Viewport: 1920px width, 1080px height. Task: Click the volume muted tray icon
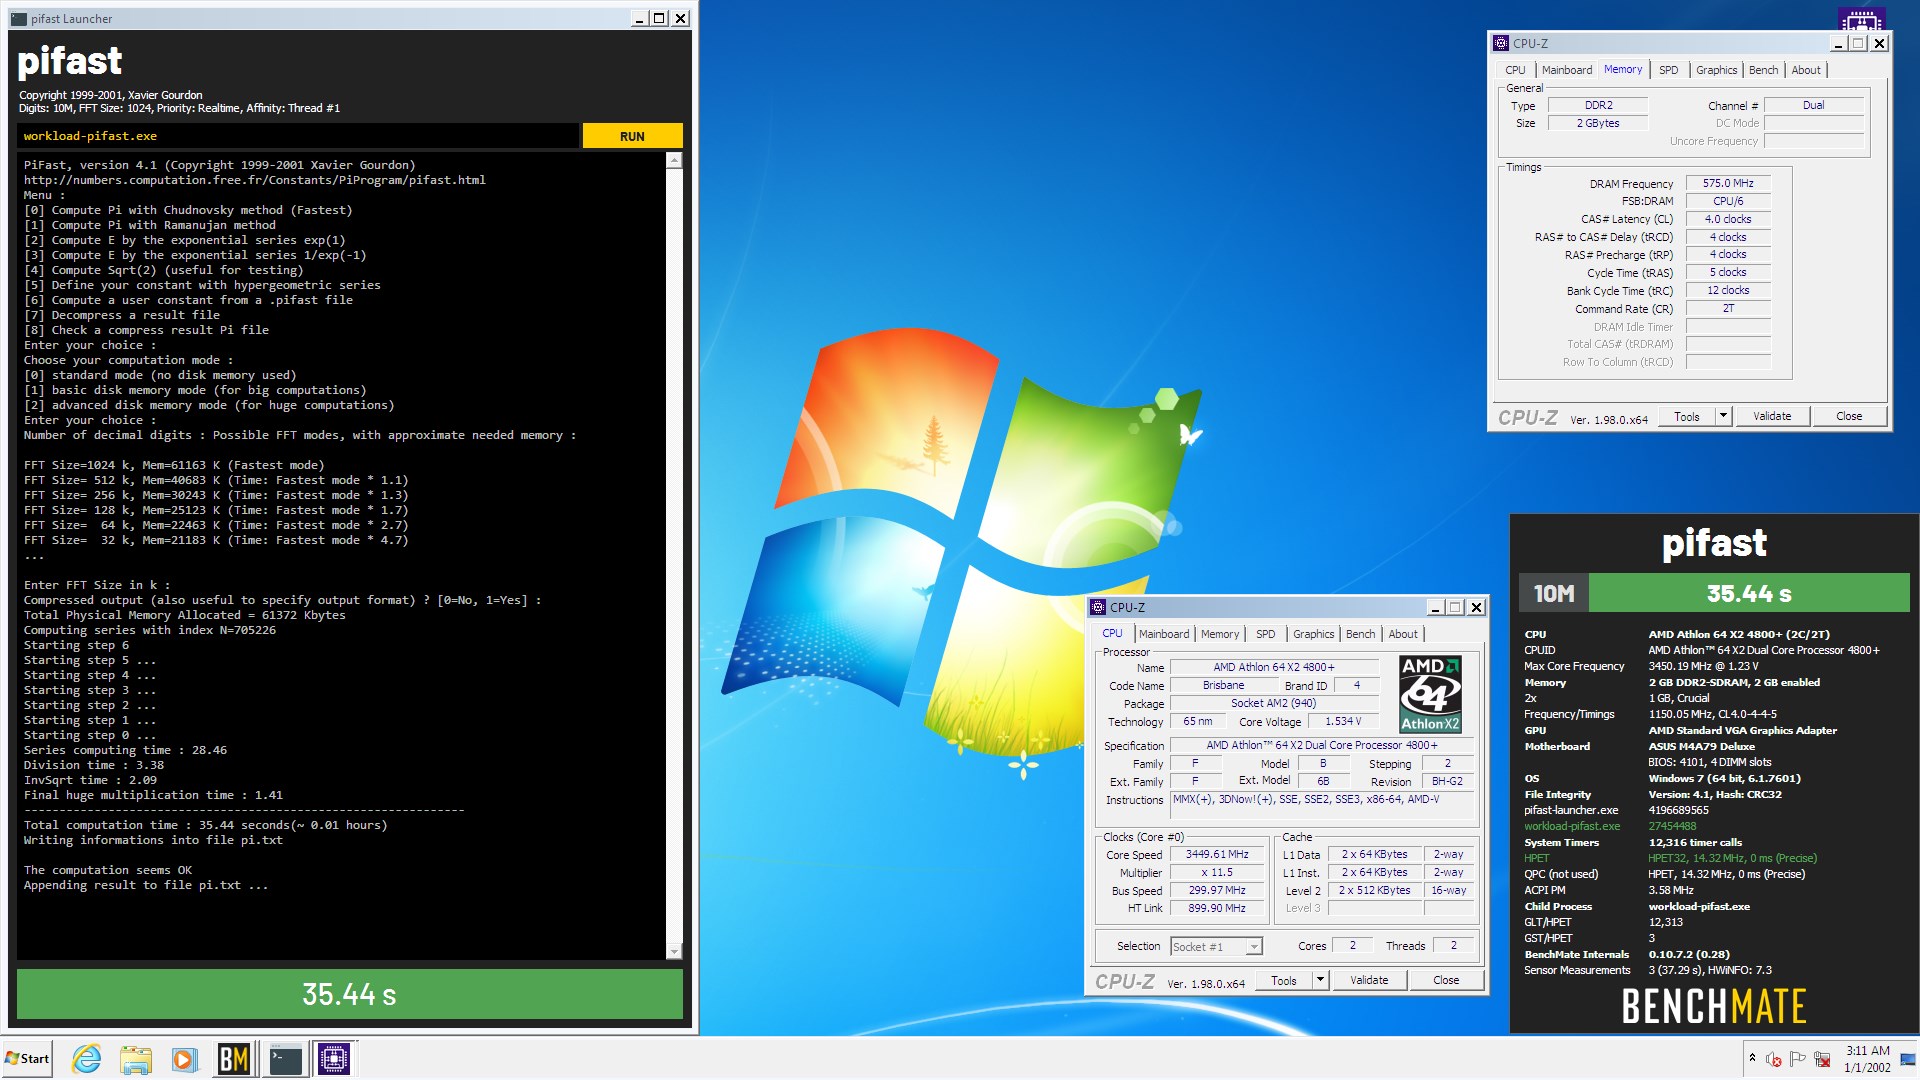[1774, 1059]
